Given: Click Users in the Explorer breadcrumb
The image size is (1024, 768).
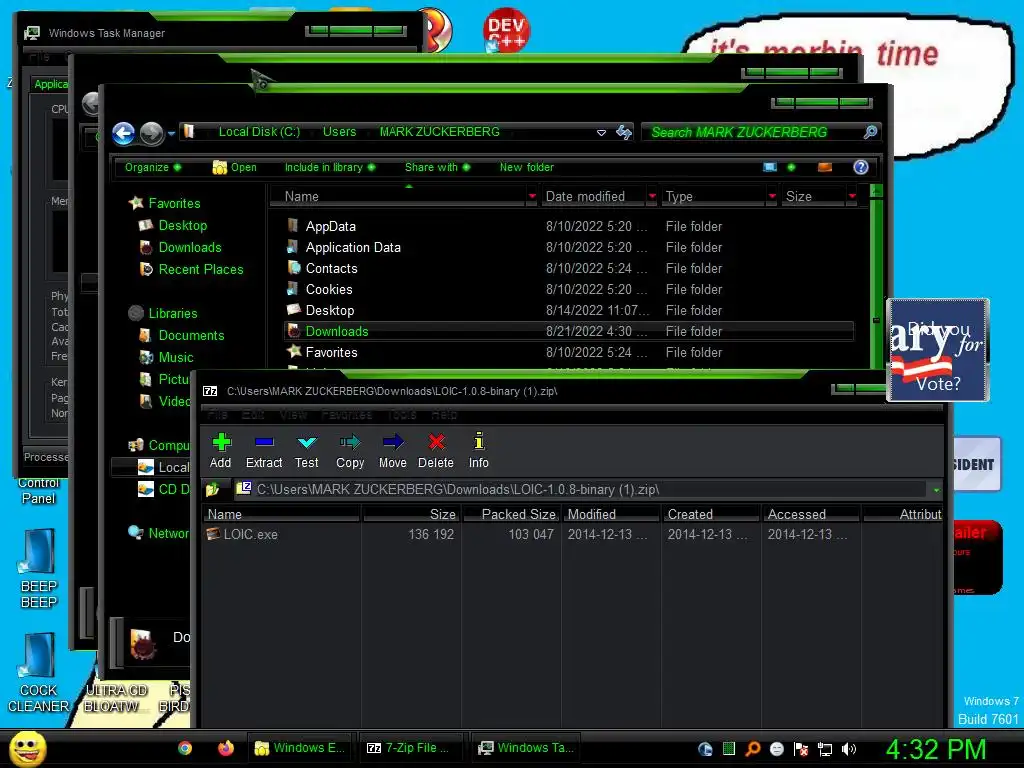Looking at the screenshot, I should tap(339, 132).
